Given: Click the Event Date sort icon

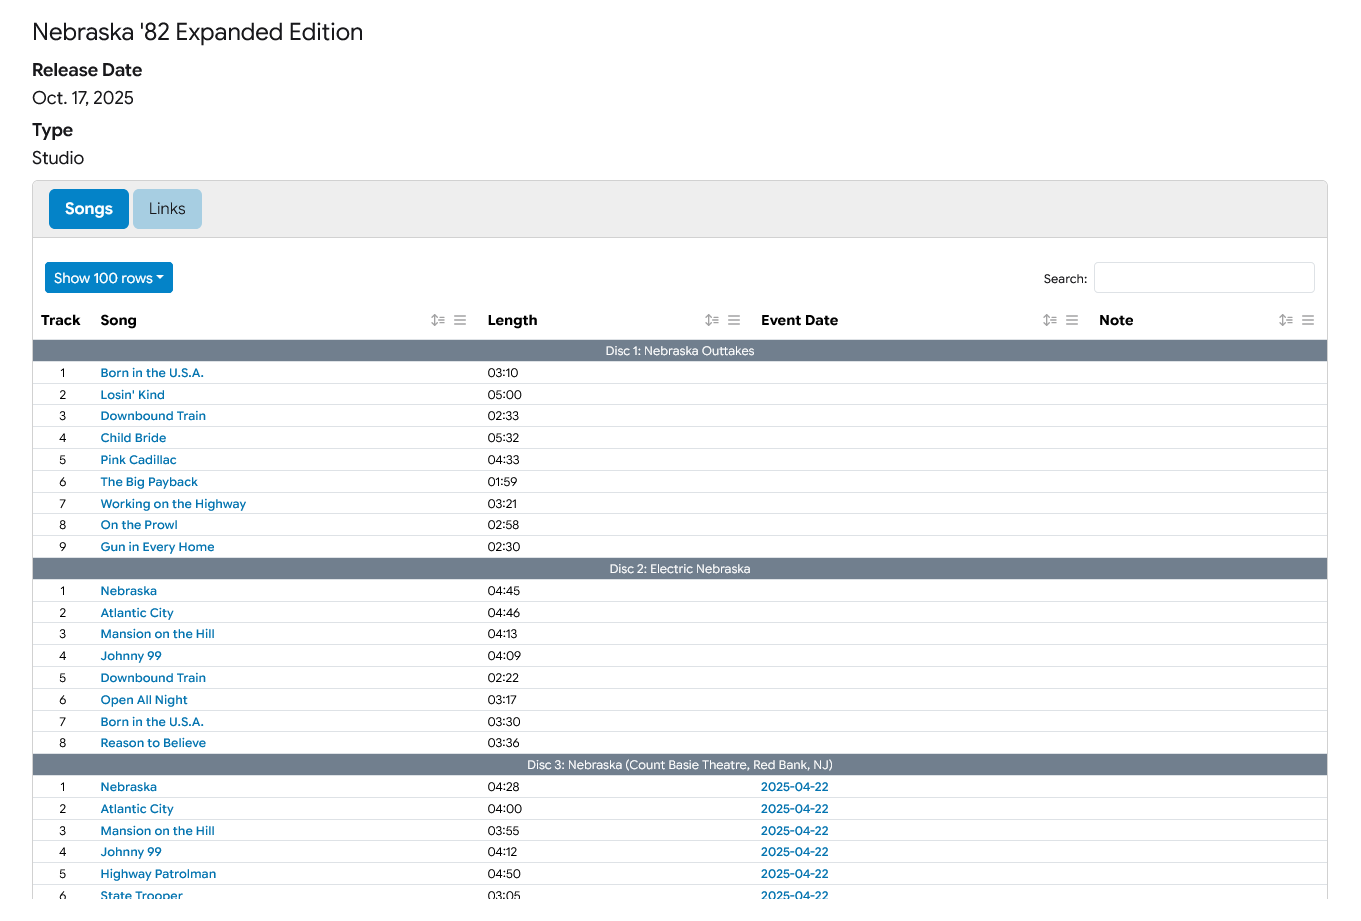Looking at the screenshot, I should [1049, 320].
